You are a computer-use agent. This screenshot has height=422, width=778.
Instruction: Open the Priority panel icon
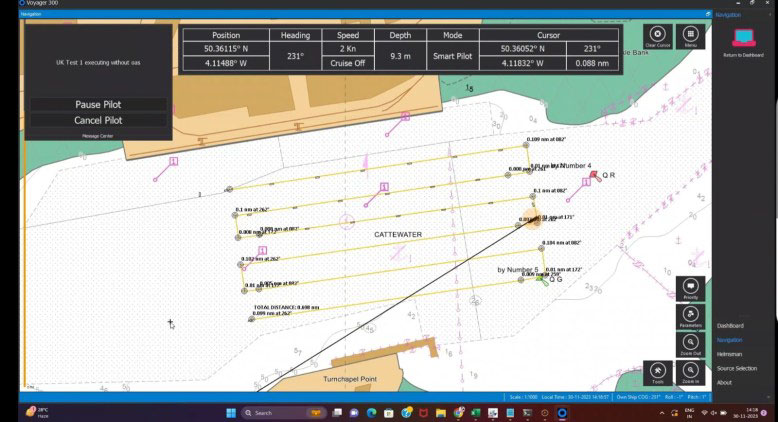[690, 288]
